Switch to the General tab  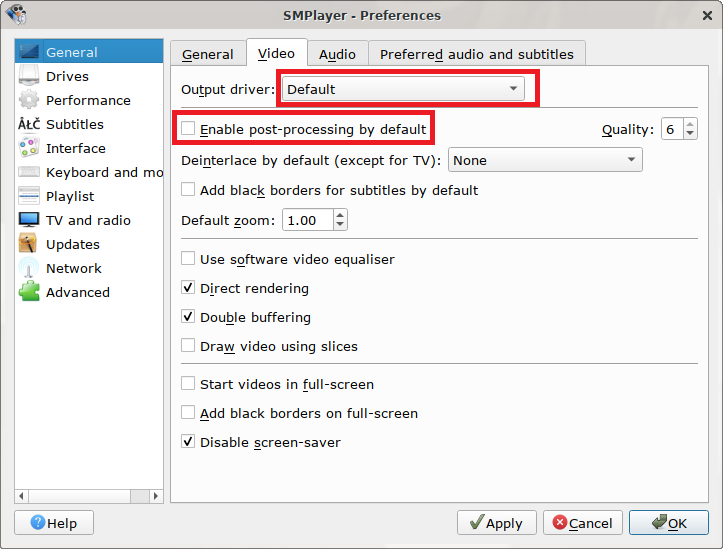207,54
